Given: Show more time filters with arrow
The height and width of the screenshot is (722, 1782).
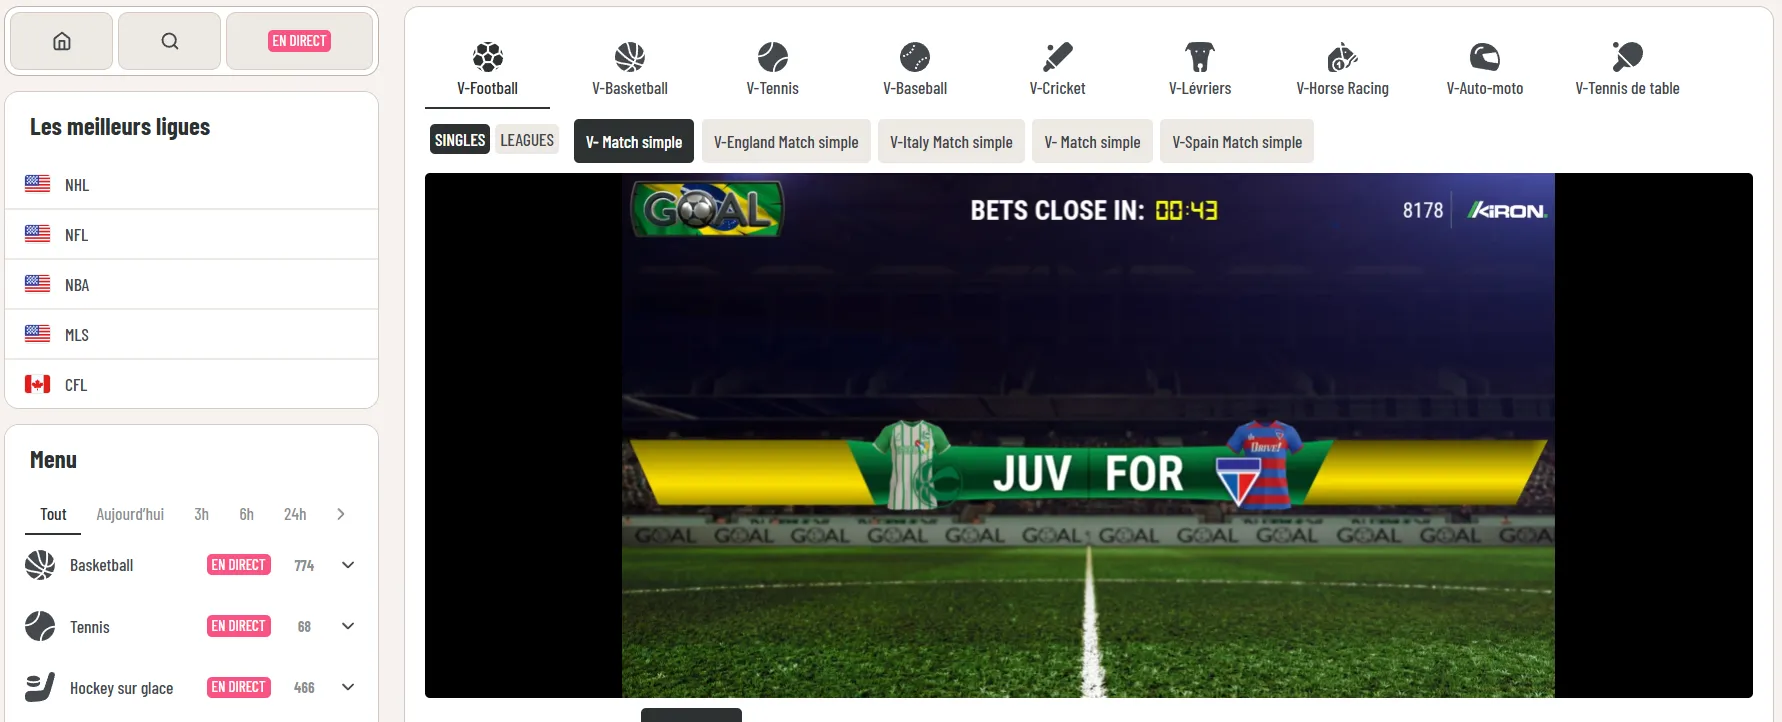Looking at the screenshot, I should click(341, 514).
